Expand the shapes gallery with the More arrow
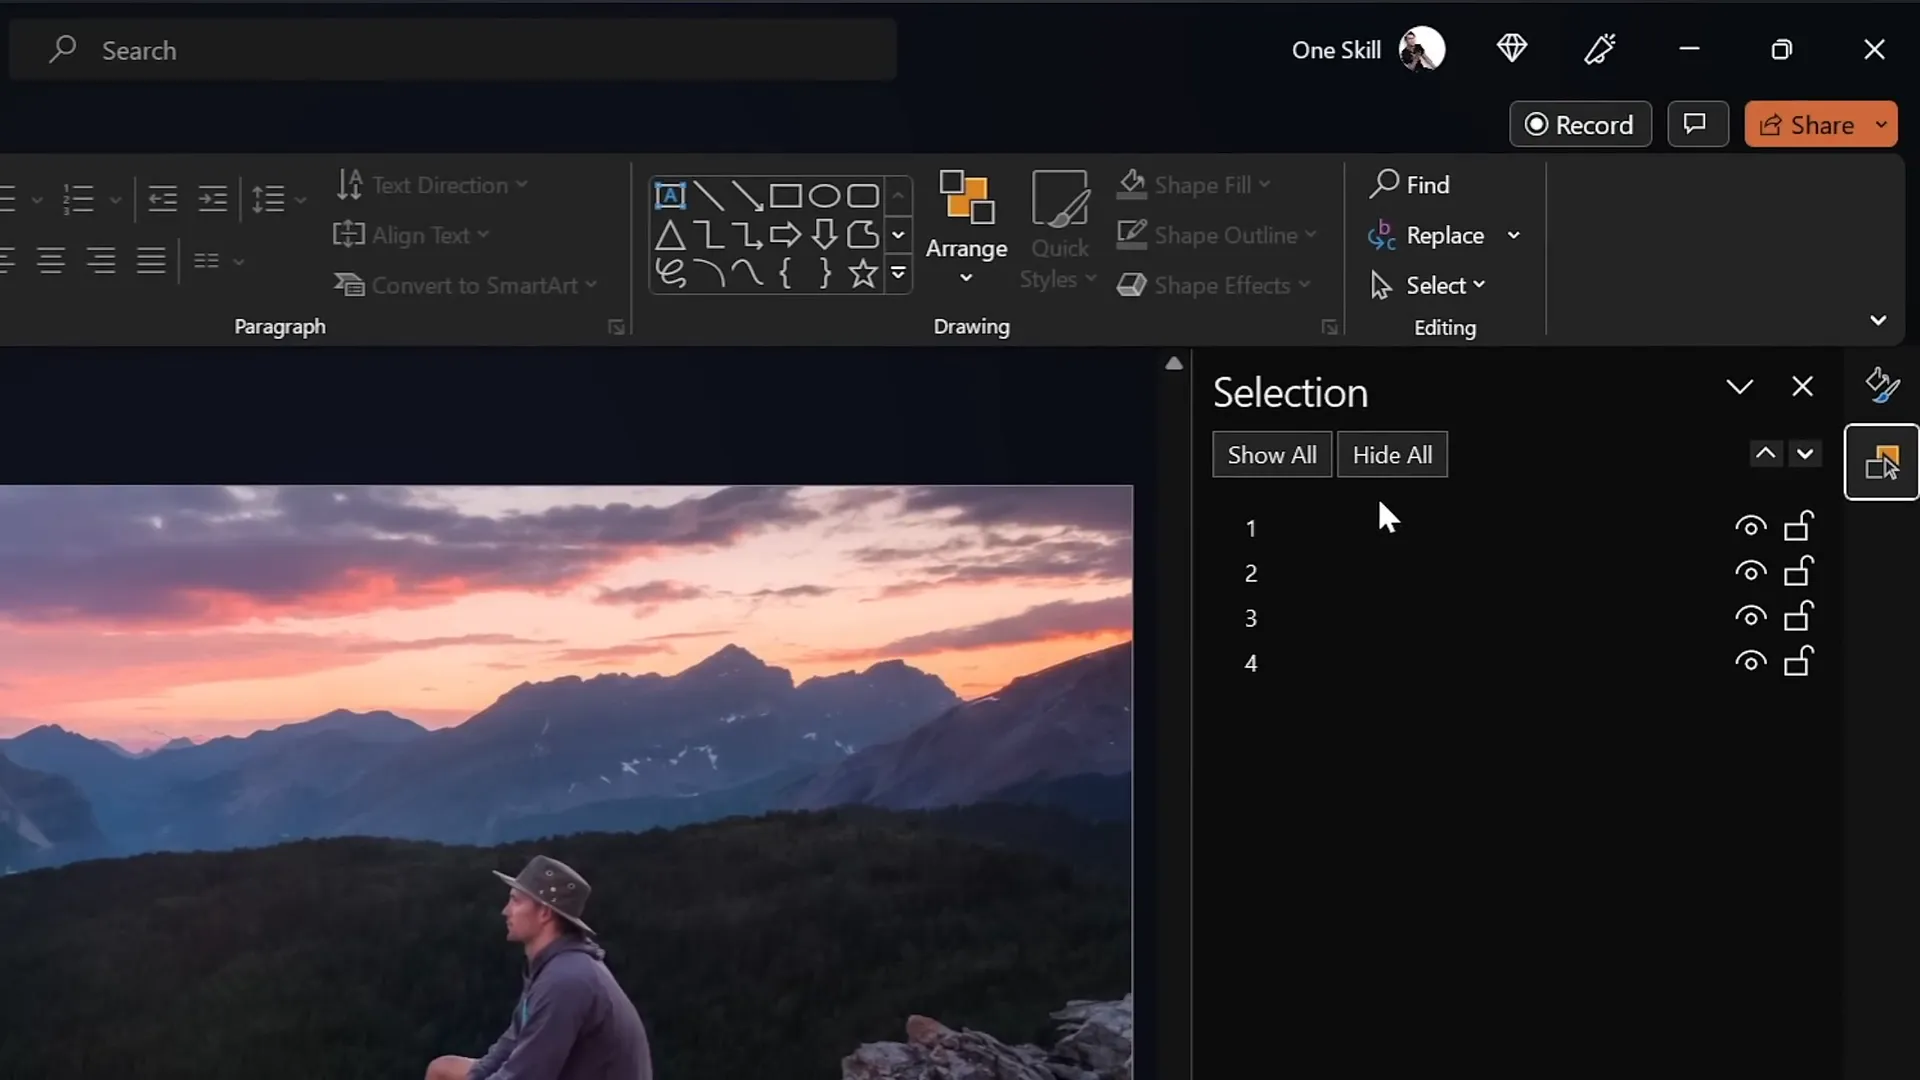 click(897, 274)
